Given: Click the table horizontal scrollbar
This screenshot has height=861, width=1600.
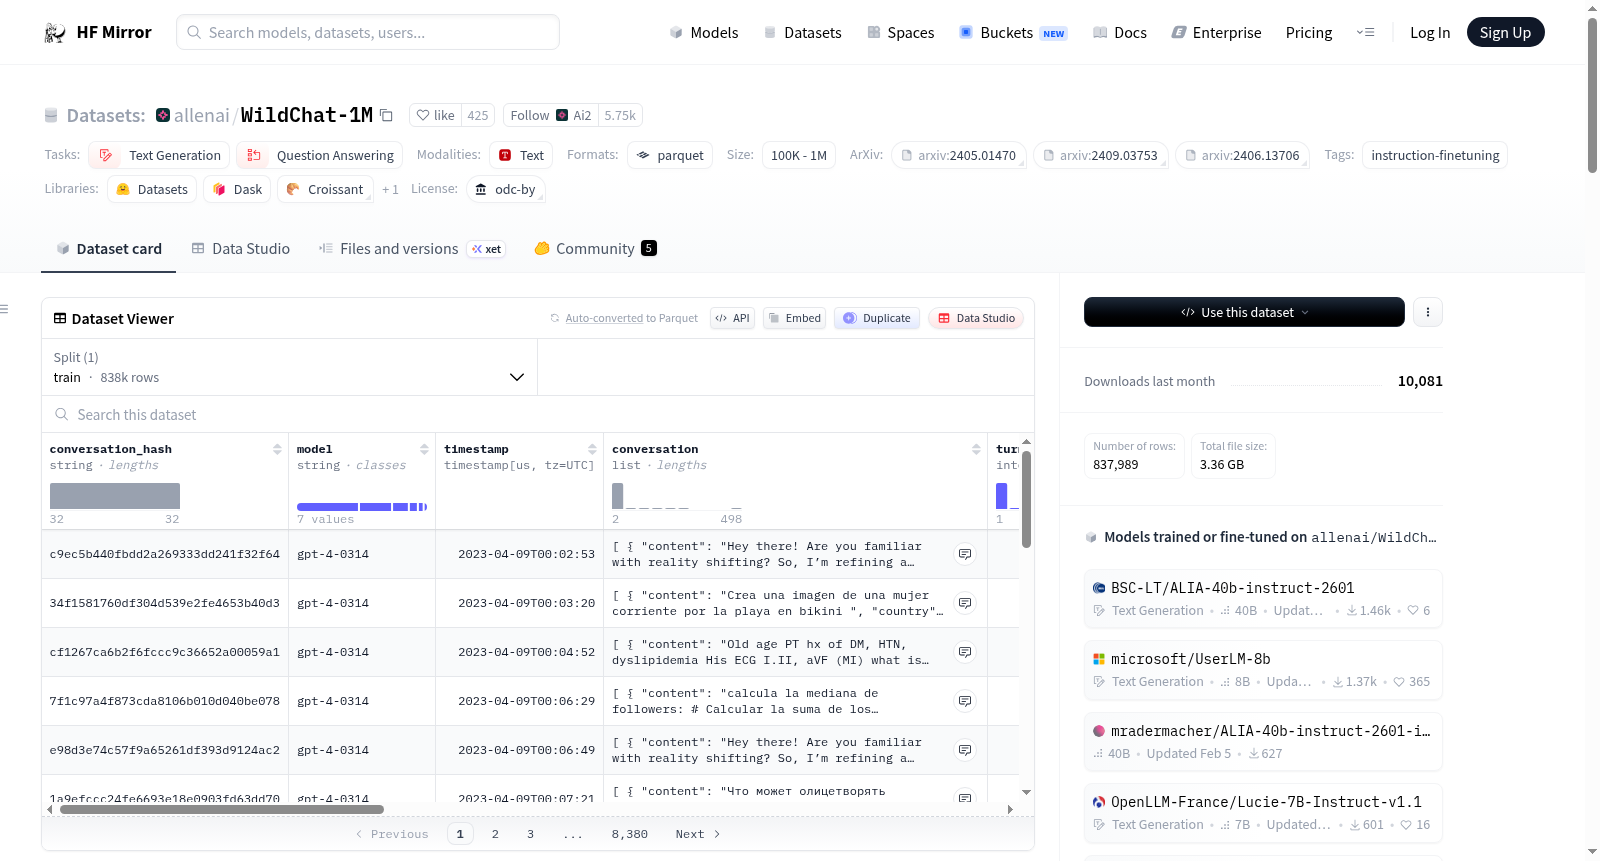Looking at the screenshot, I should tap(222, 809).
